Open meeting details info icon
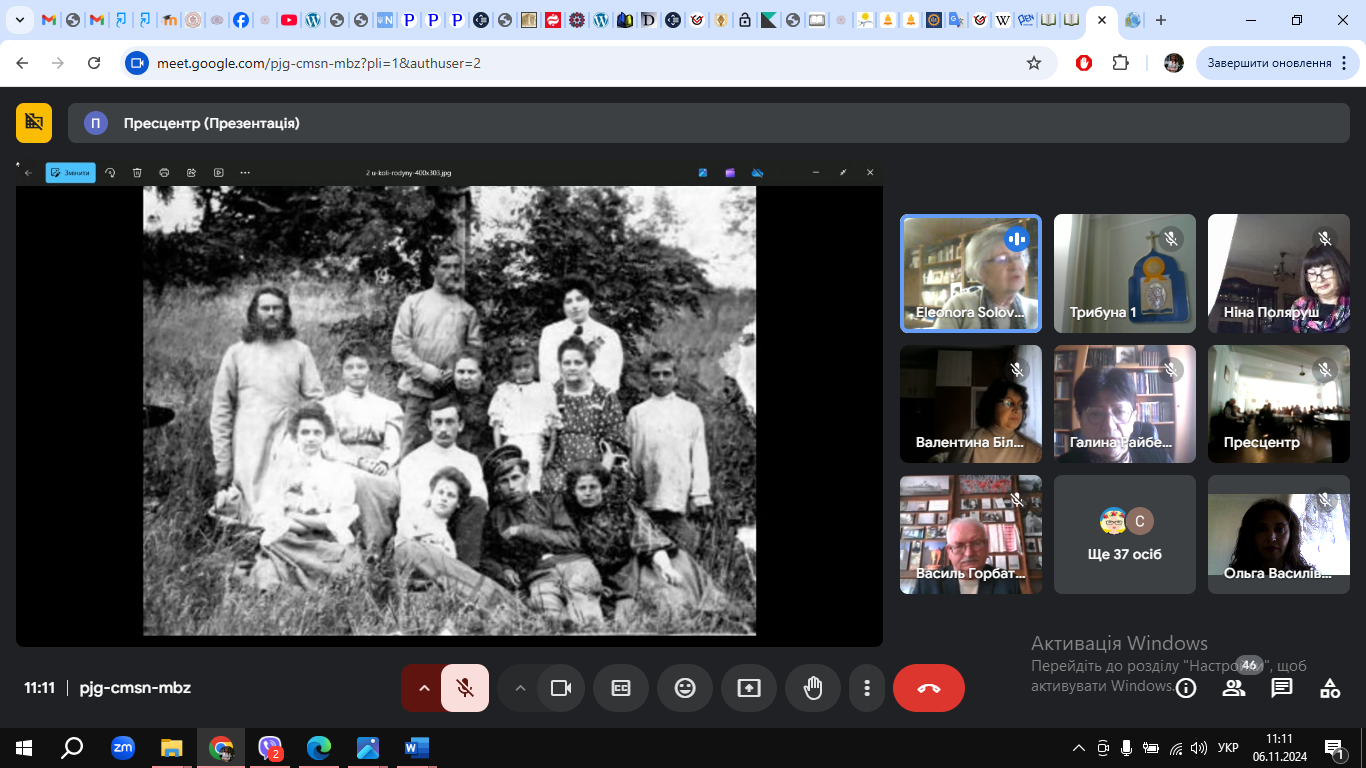The height and width of the screenshot is (768, 1366). click(1186, 688)
